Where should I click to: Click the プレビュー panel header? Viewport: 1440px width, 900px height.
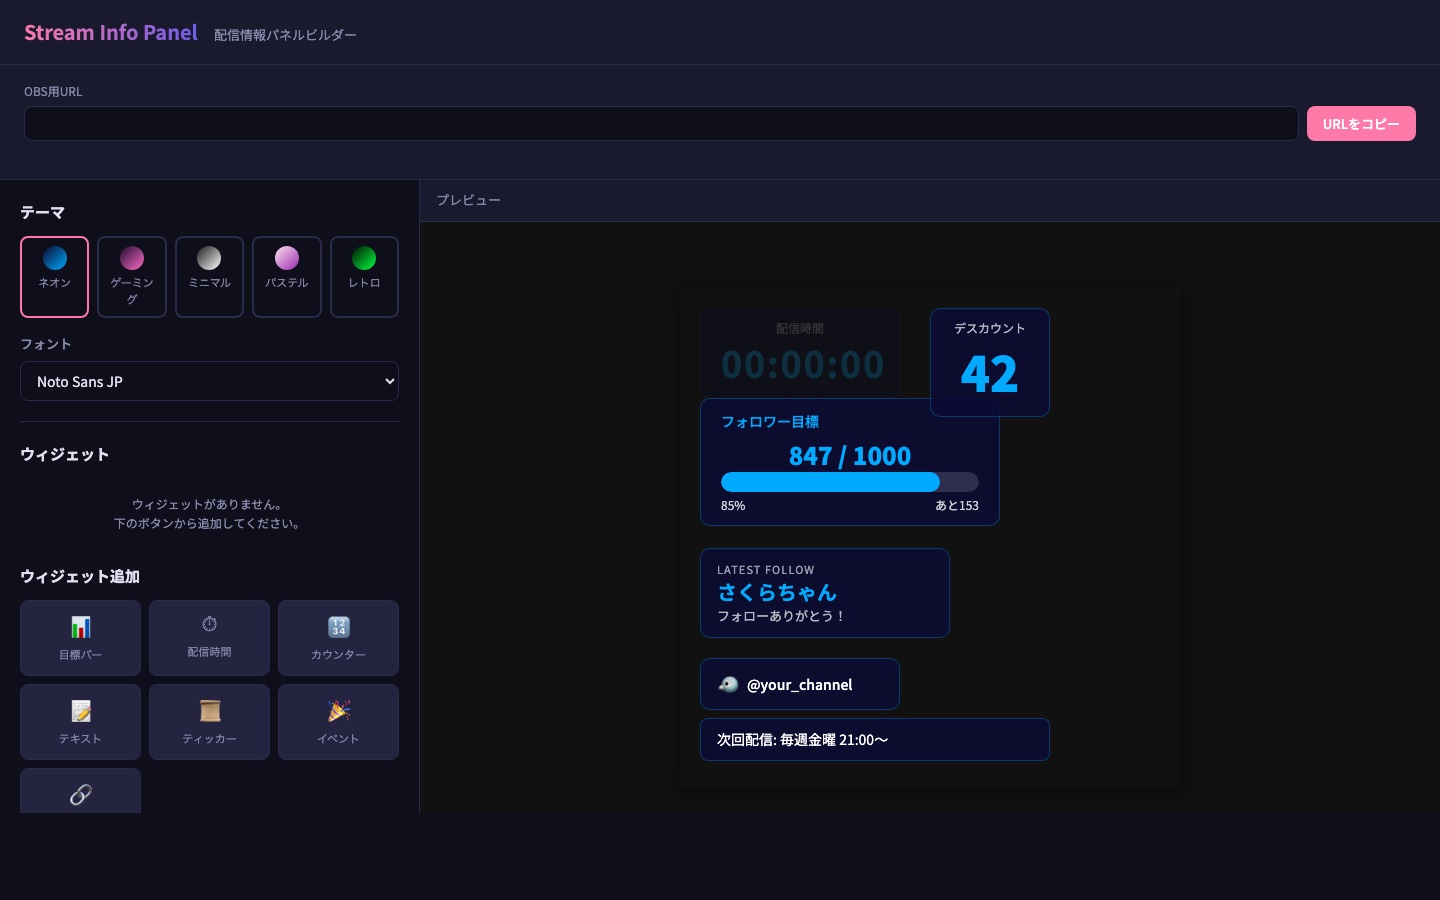[468, 200]
